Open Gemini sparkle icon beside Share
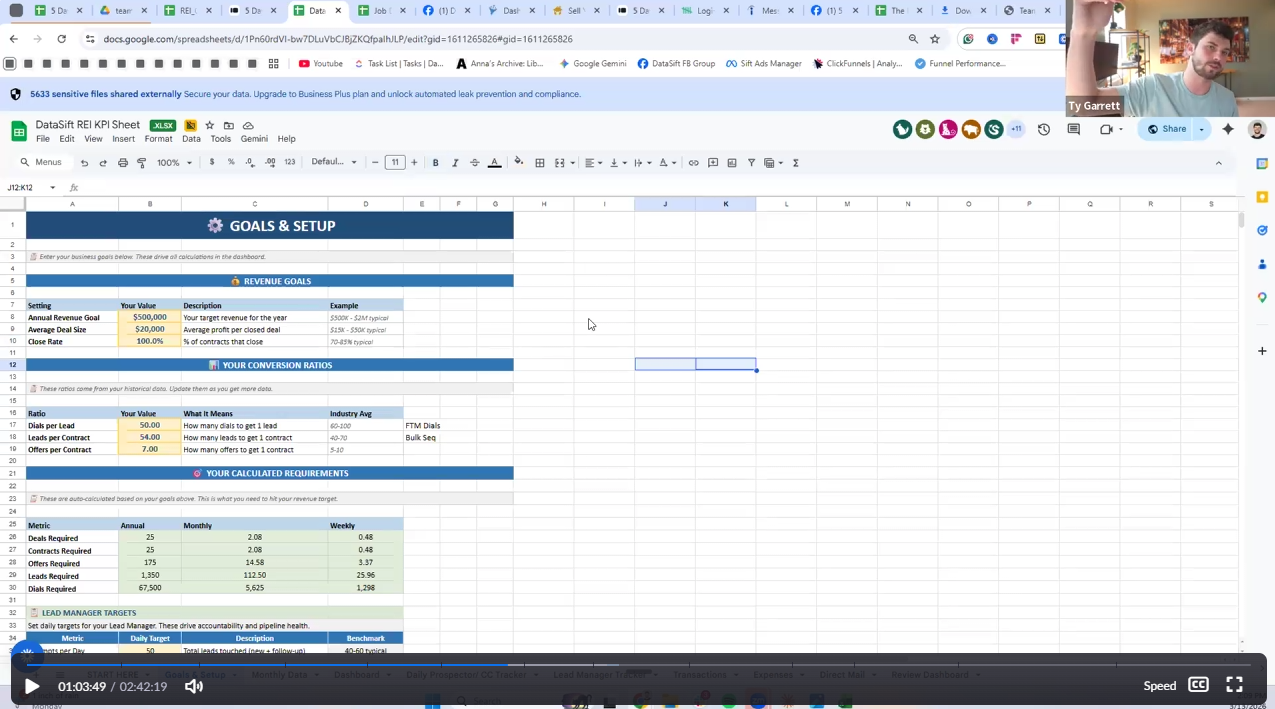Screen dimensions: 1275x709 pyautogui.click(x=1228, y=129)
